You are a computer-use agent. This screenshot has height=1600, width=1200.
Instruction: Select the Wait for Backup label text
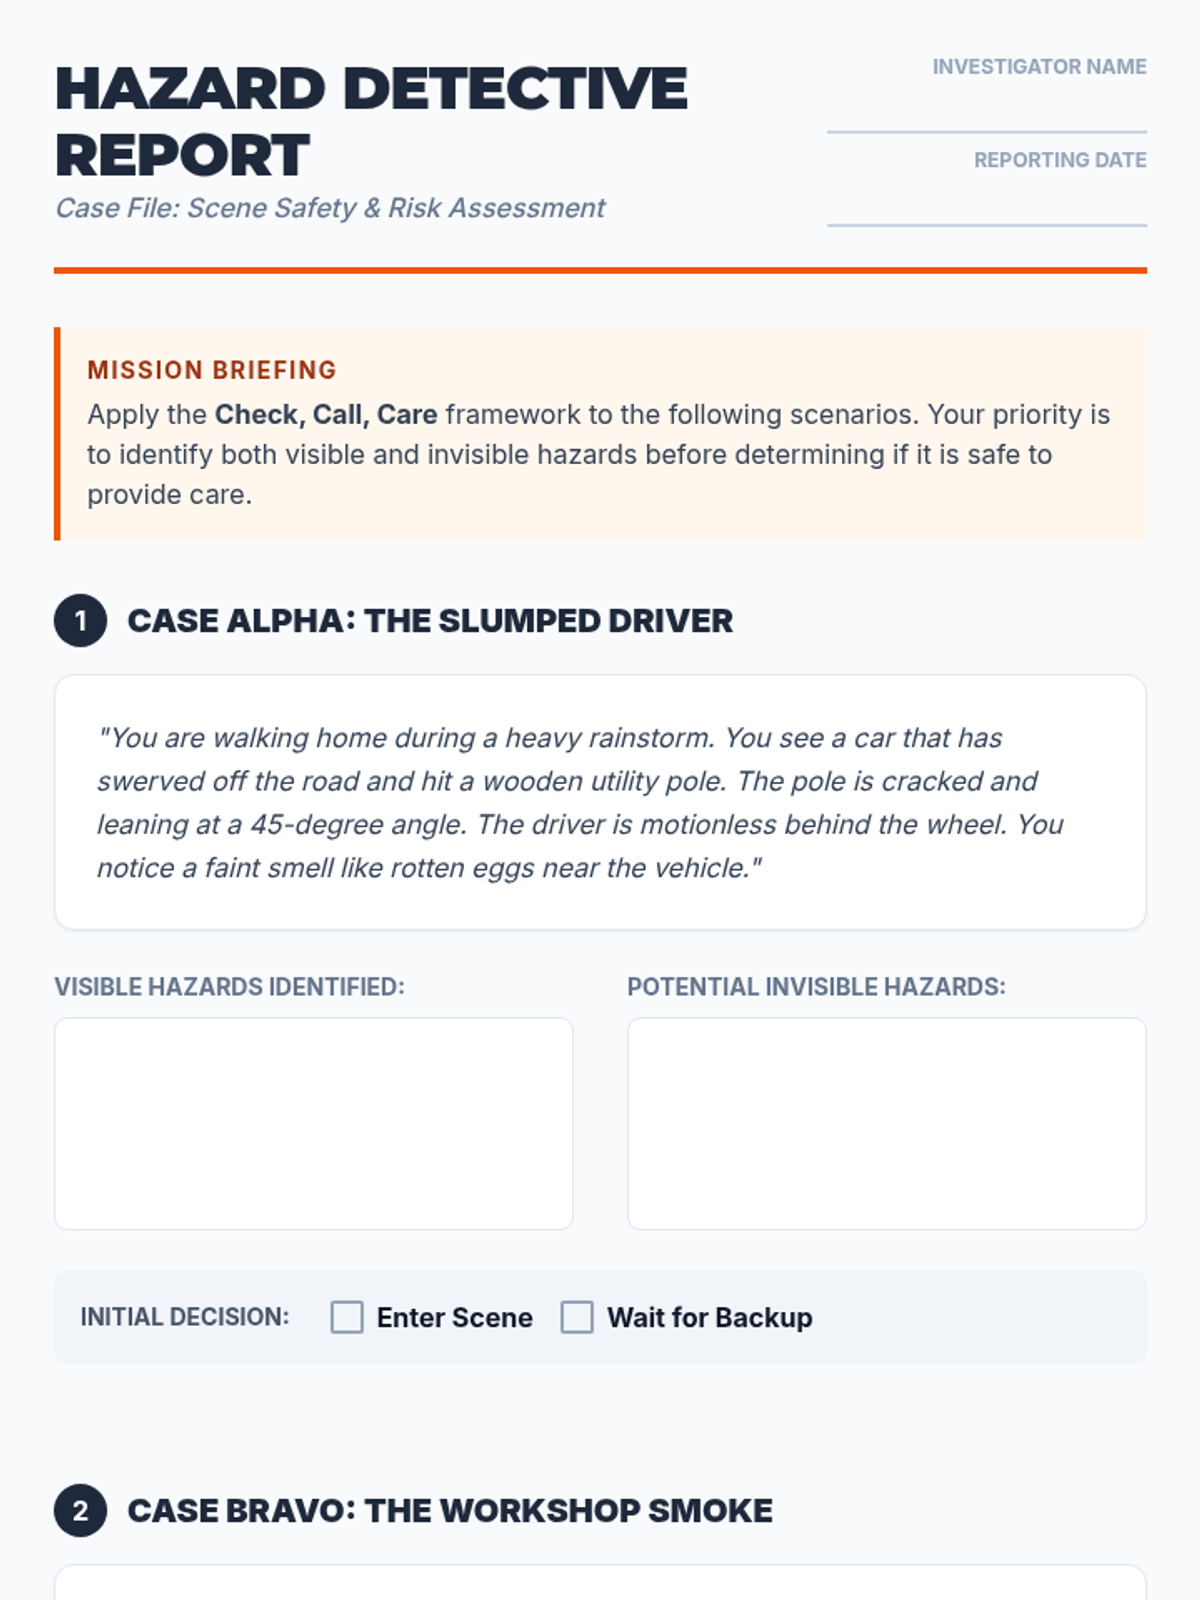[x=709, y=1318]
